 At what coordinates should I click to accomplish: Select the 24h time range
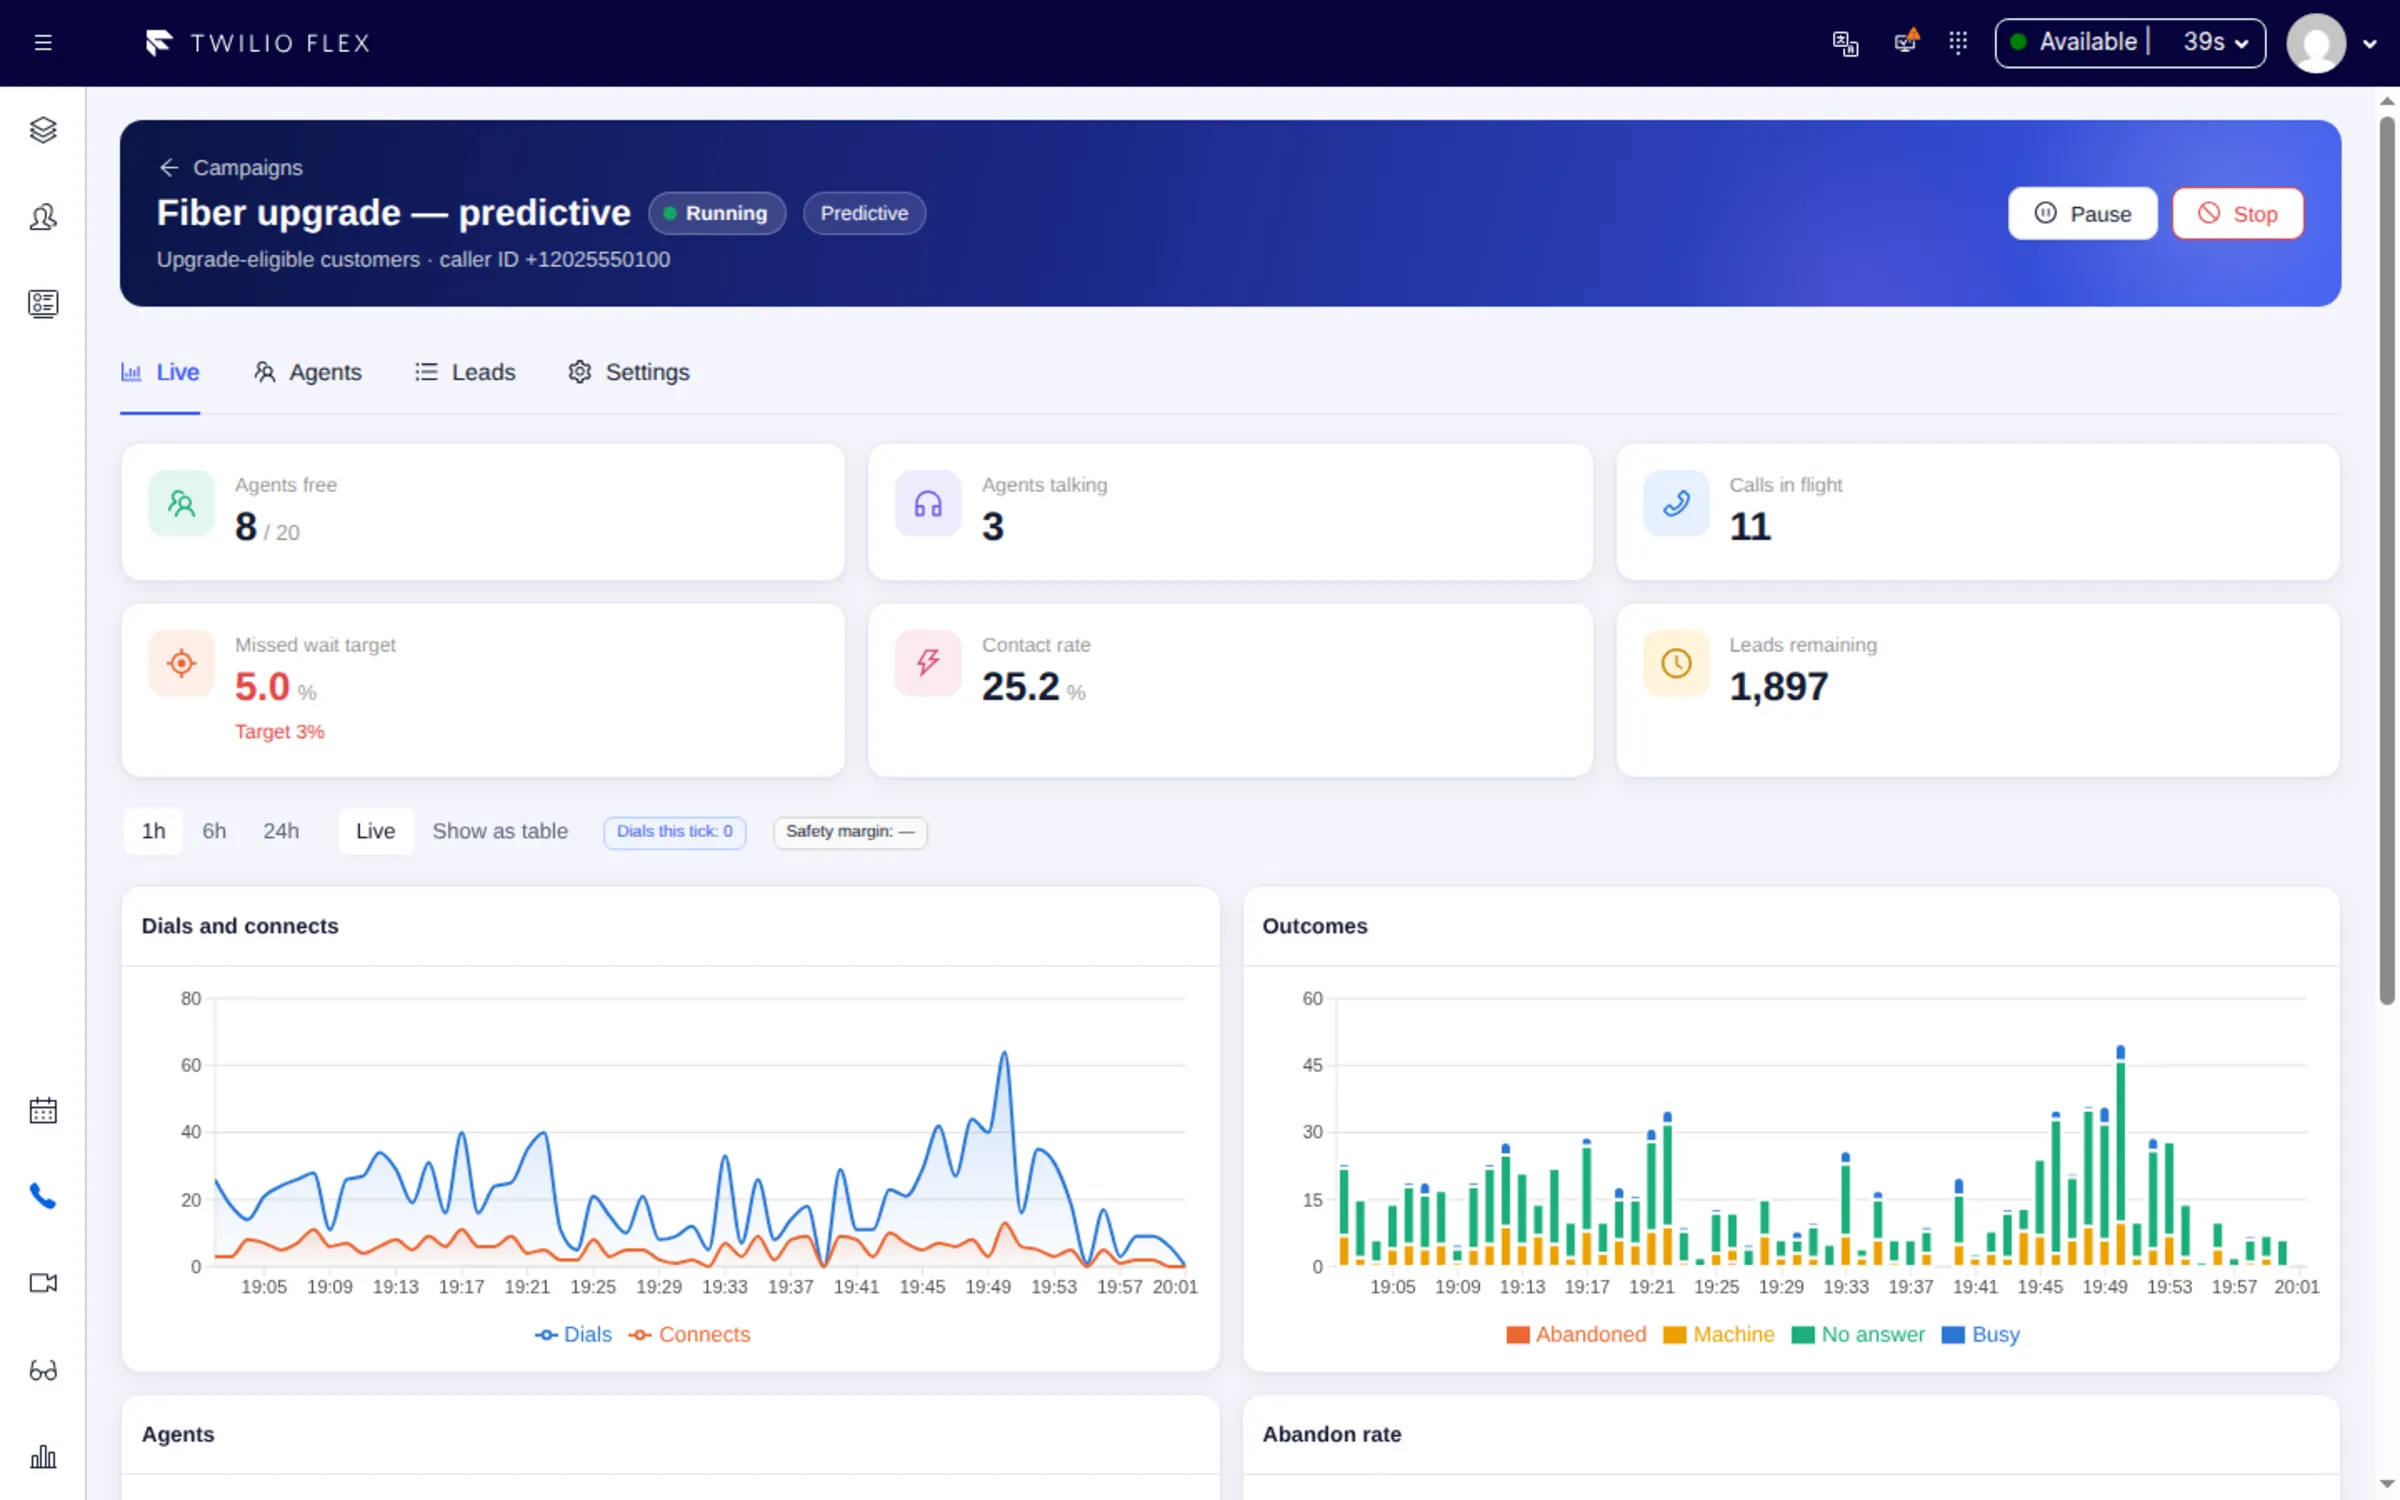pos(281,831)
